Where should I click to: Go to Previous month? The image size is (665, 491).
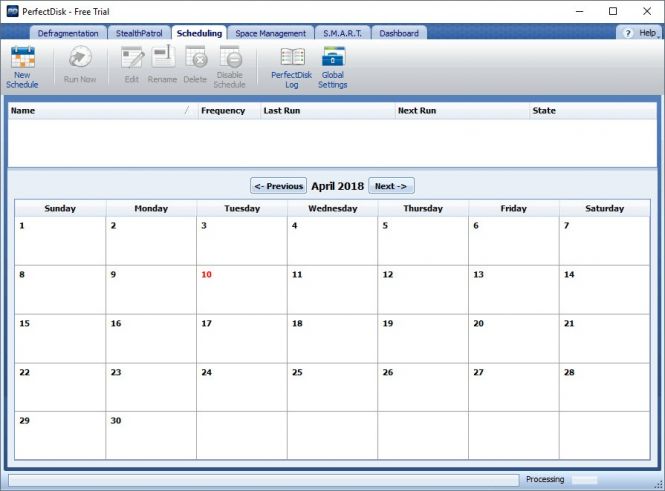click(278, 186)
